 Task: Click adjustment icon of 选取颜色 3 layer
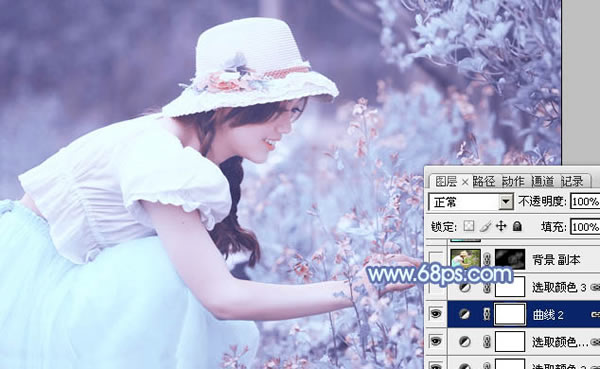coord(465,287)
